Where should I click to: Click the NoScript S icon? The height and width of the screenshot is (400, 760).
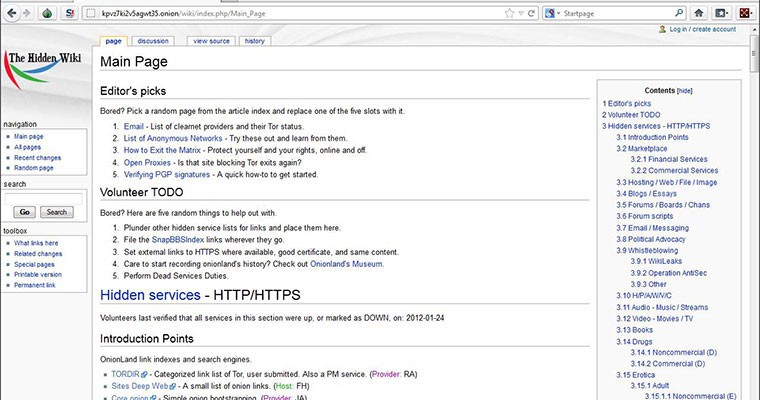[69, 13]
